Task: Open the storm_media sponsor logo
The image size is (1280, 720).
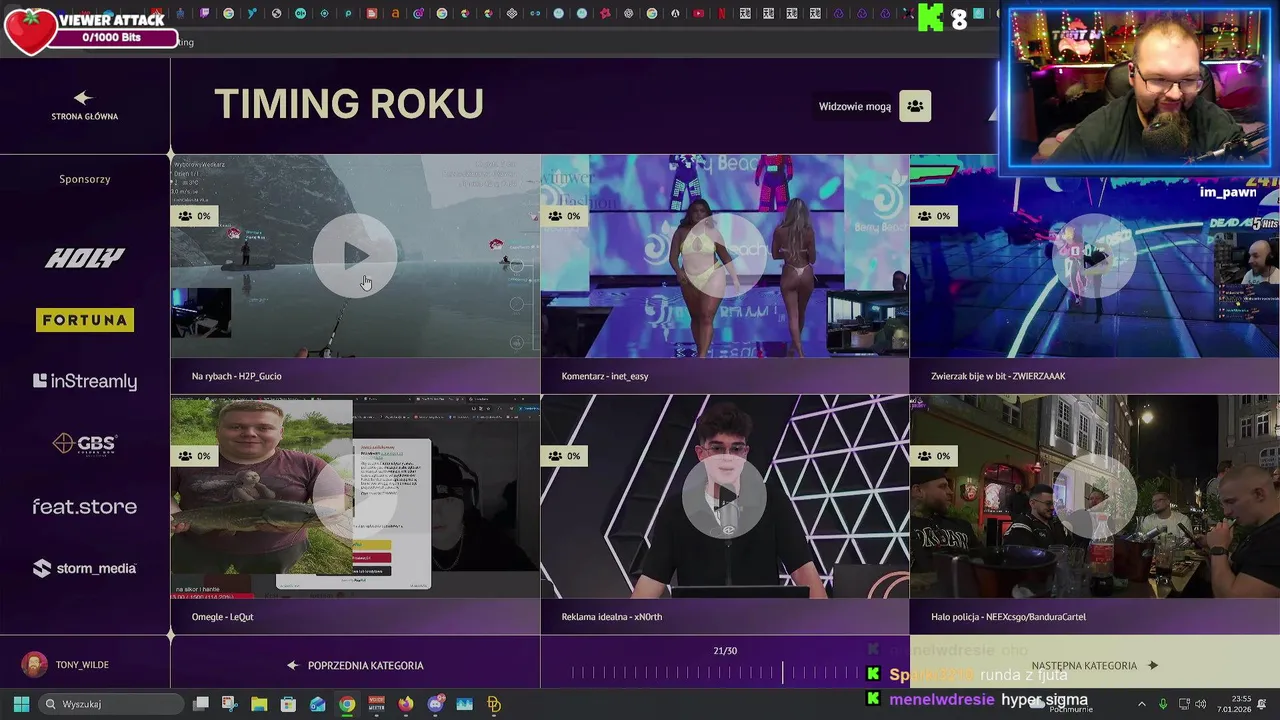Action: 85,568
